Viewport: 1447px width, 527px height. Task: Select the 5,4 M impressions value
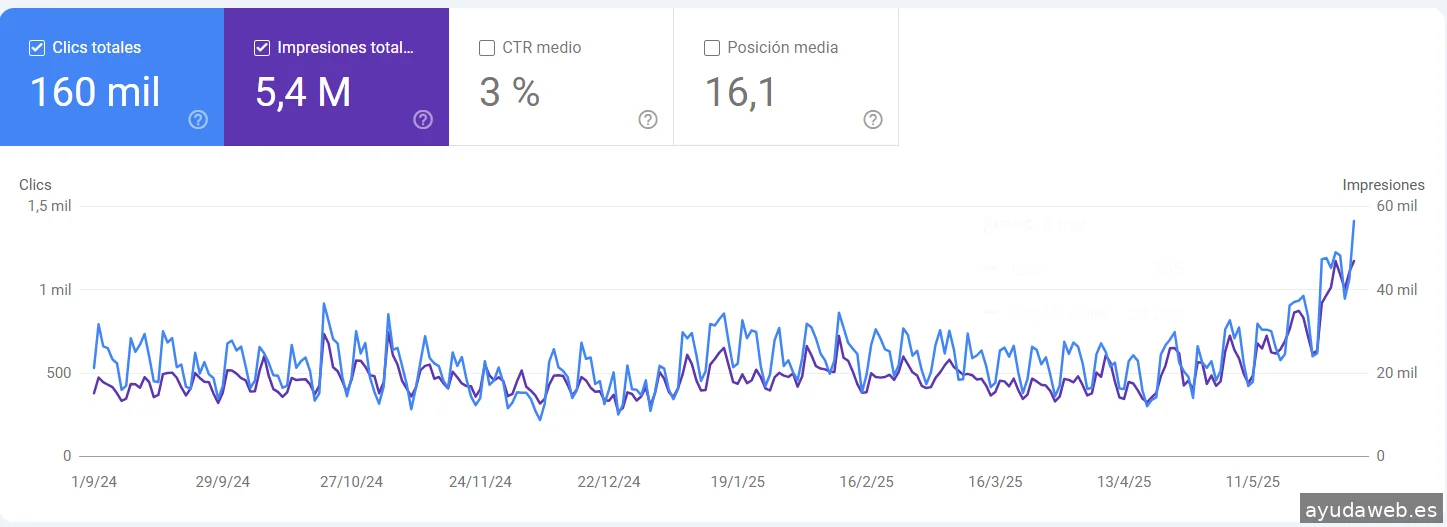(303, 92)
